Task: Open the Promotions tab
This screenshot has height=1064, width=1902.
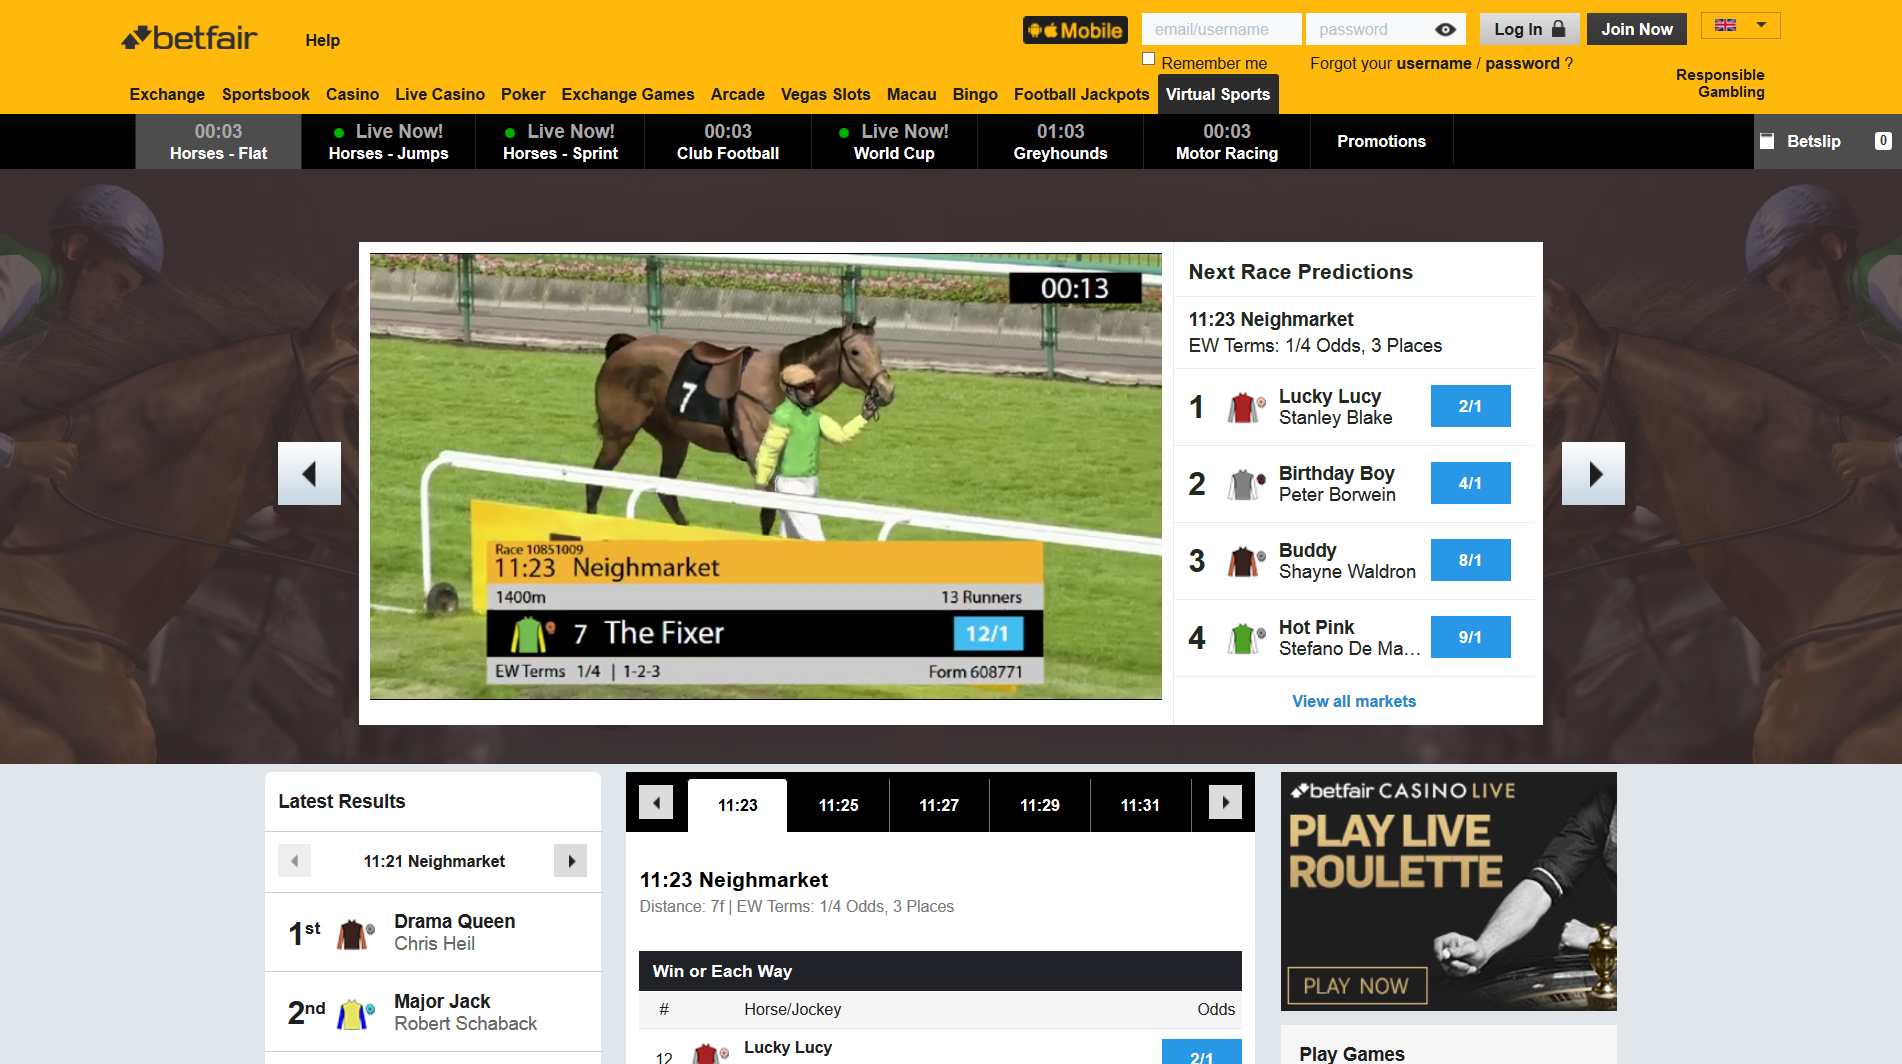Action: (1382, 142)
